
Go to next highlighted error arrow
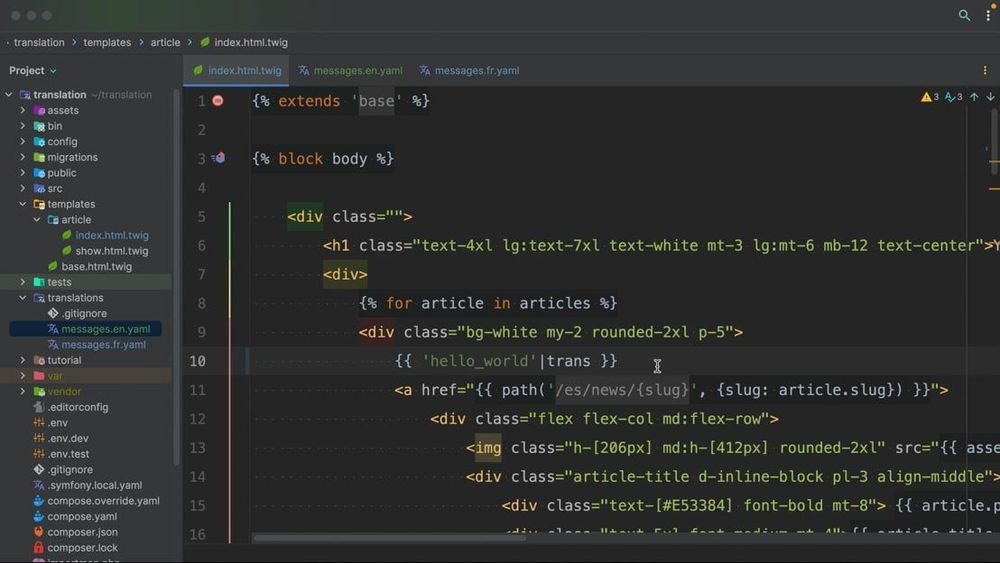point(990,97)
